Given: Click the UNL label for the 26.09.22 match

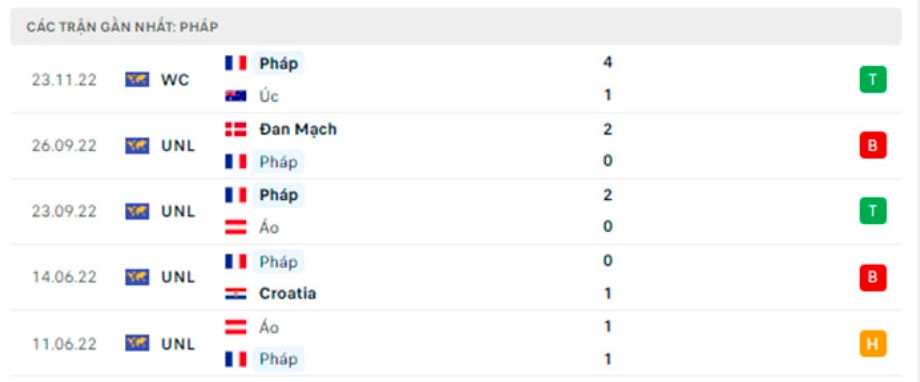Looking at the screenshot, I should point(178,146).
